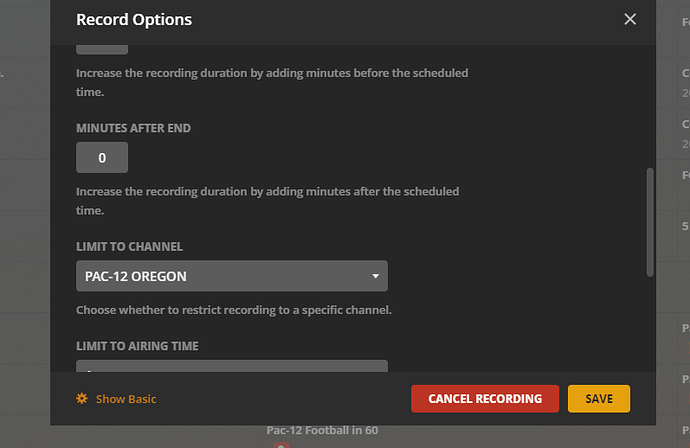Image resolution: width=690 pixels, height=448 pixels.
Task: Open the Pac-12 Football in 60 listing
Action: pyautogui.click(x=322, y=430)
